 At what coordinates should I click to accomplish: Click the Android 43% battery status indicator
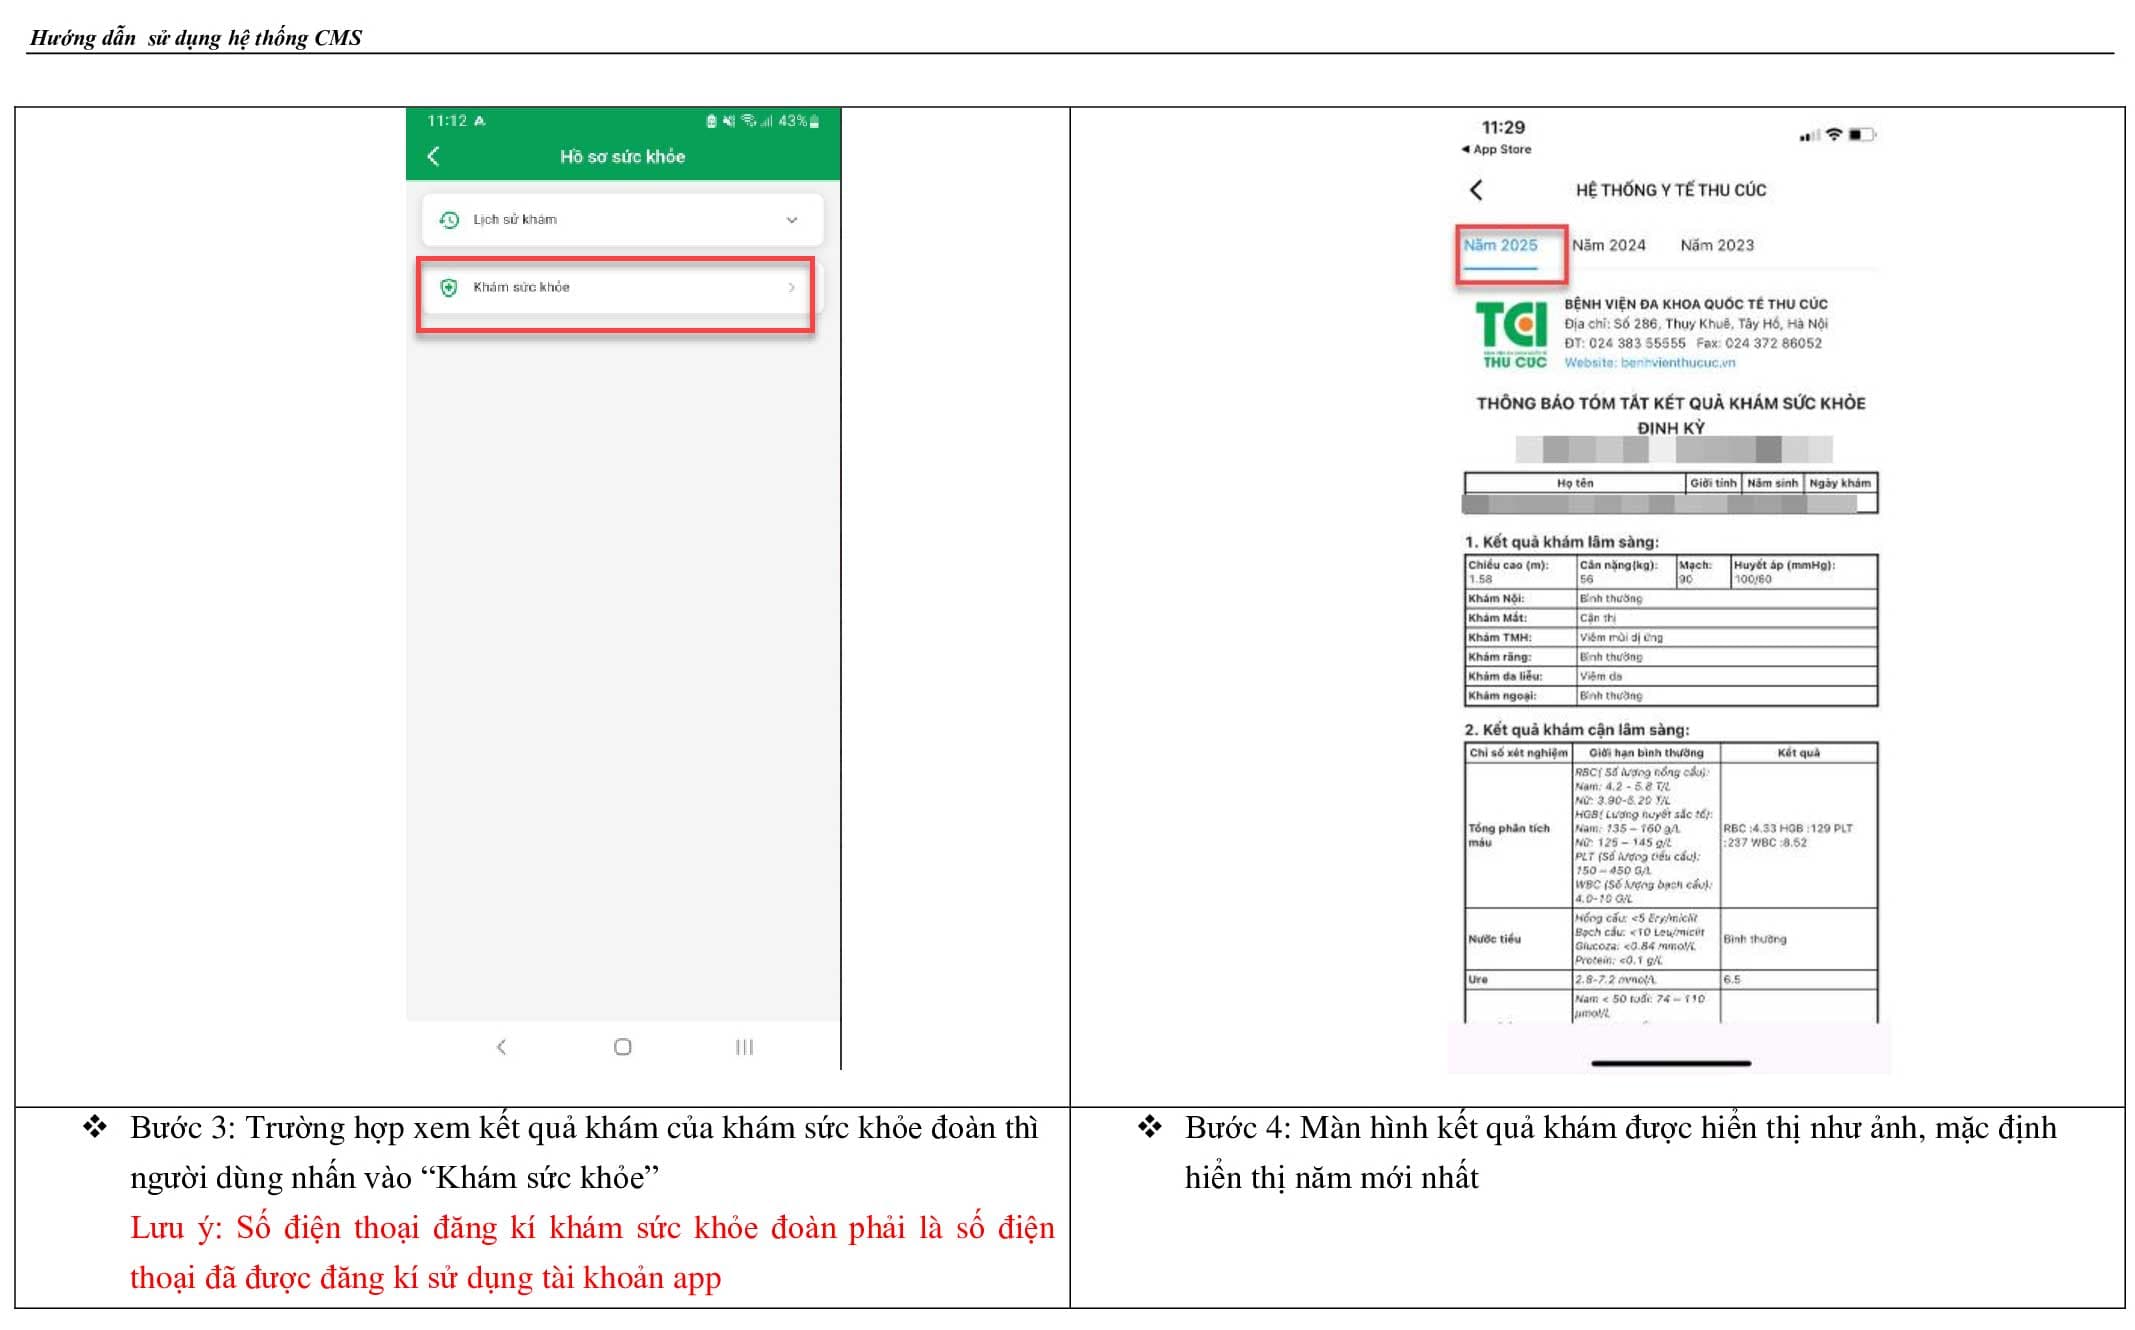(799, 121)
